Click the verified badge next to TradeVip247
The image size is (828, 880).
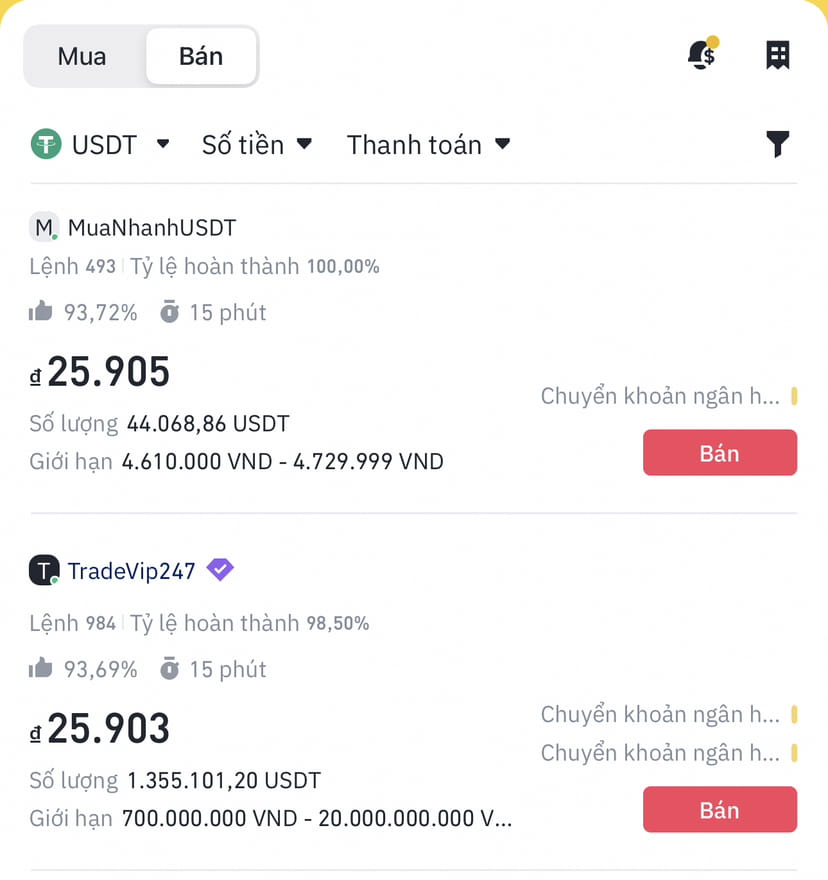(219, 570)
